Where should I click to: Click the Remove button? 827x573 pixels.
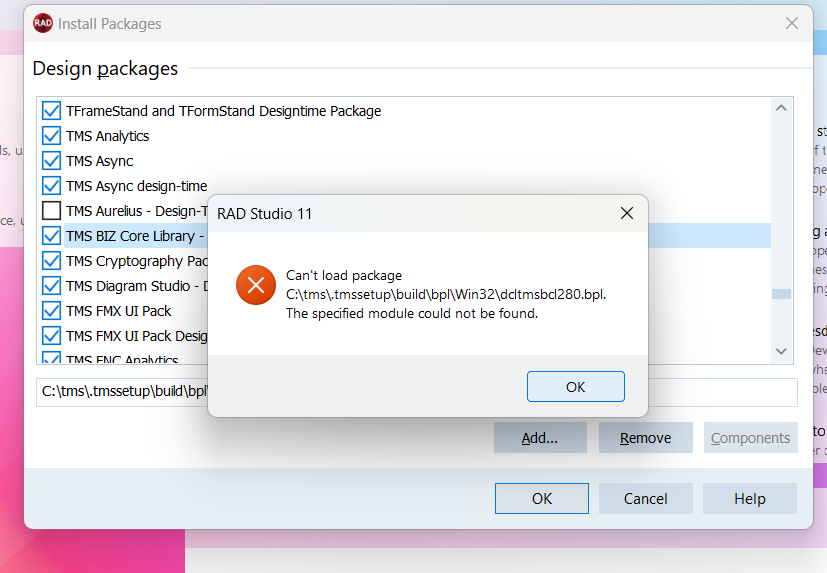coord(646,438)
